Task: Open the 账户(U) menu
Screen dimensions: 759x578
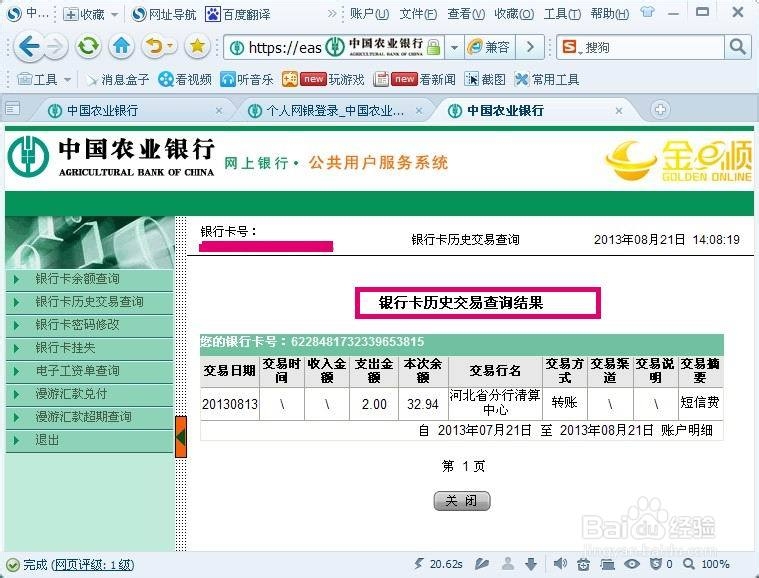Action: [369, 14]
